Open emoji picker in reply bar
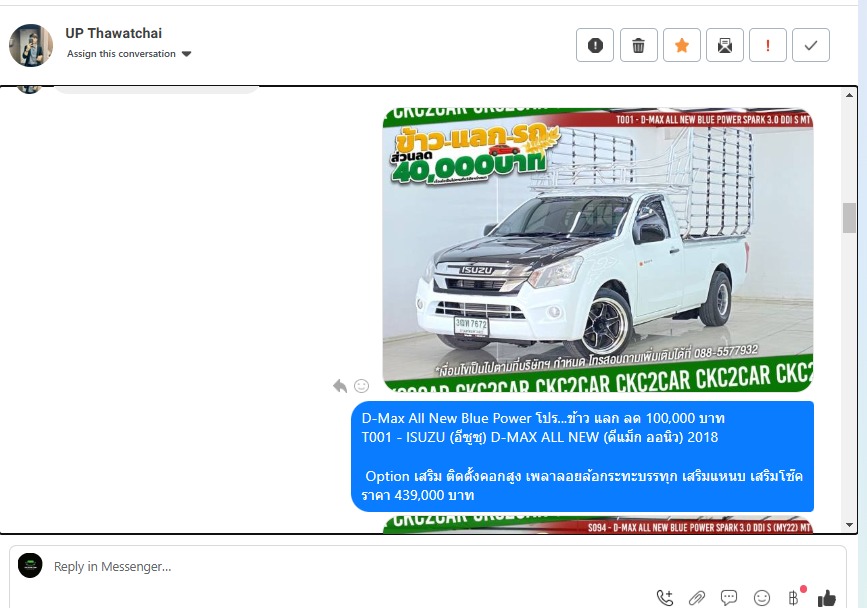 click(762, 597)
